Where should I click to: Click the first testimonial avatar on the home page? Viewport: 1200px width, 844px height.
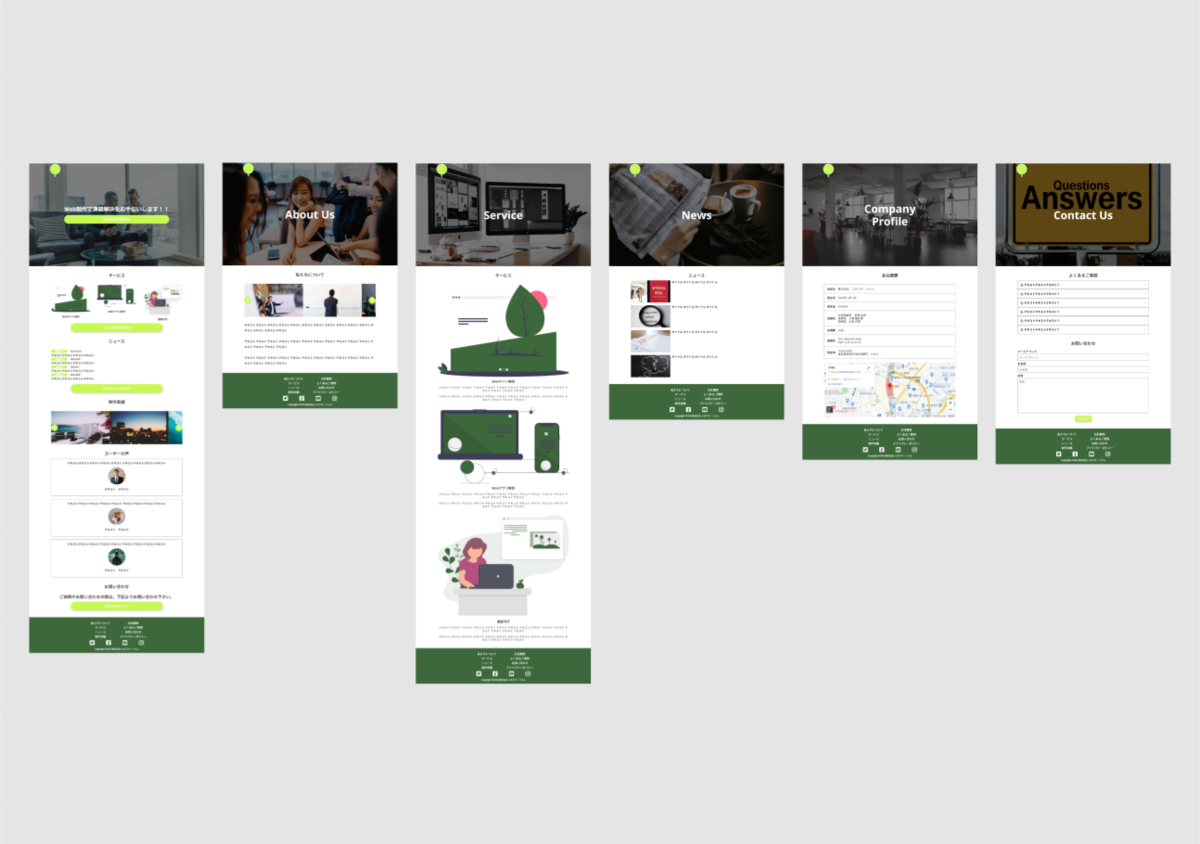[117, 477]
